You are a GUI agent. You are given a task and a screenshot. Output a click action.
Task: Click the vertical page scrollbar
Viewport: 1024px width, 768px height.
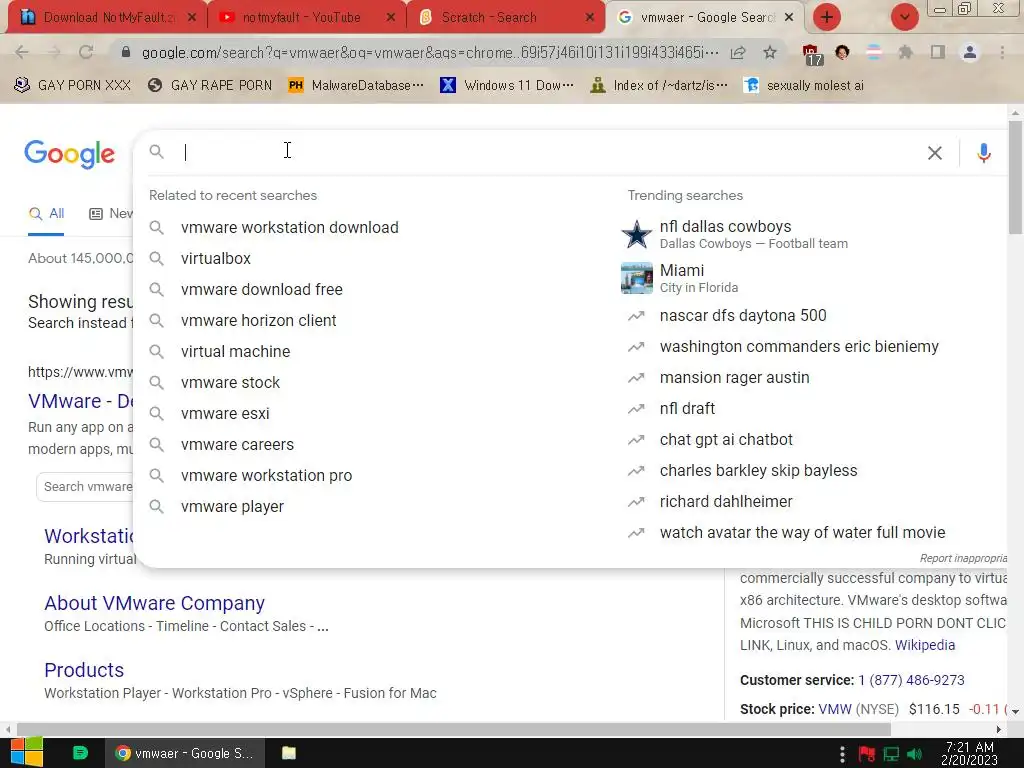coord(1015,177)
